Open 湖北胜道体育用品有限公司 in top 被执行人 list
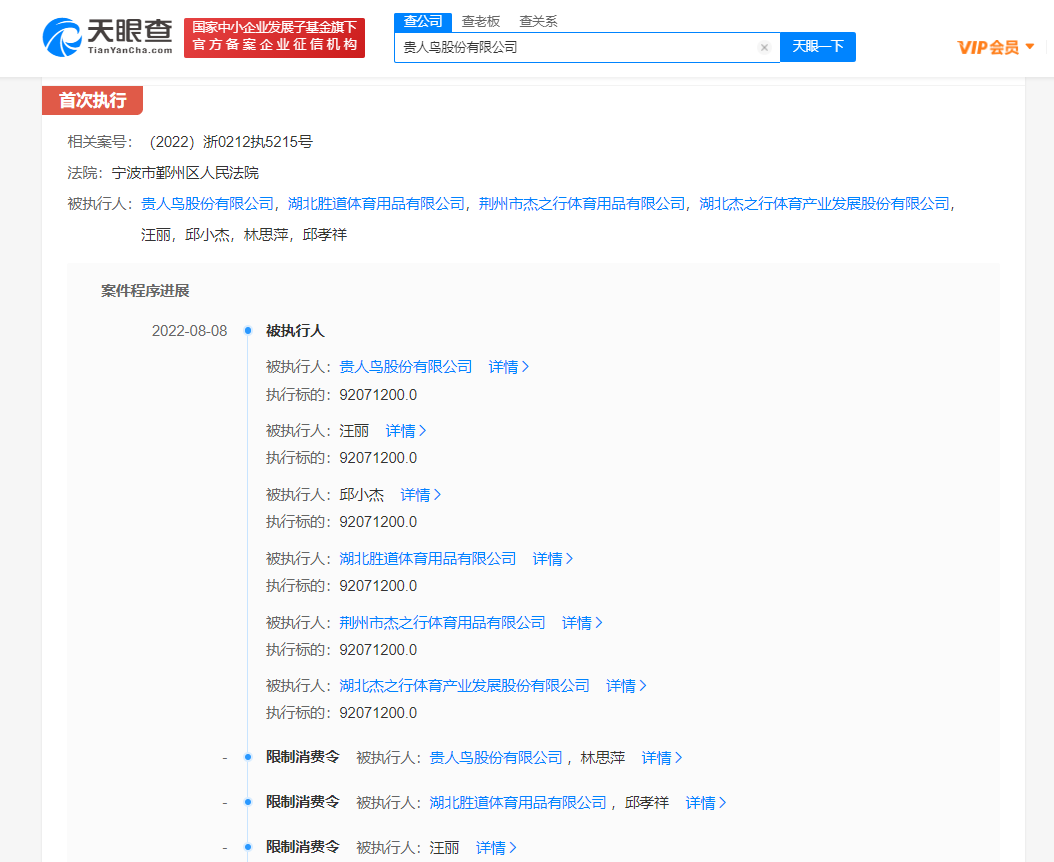The image size is (1054, 862). (x=376, y=204)
